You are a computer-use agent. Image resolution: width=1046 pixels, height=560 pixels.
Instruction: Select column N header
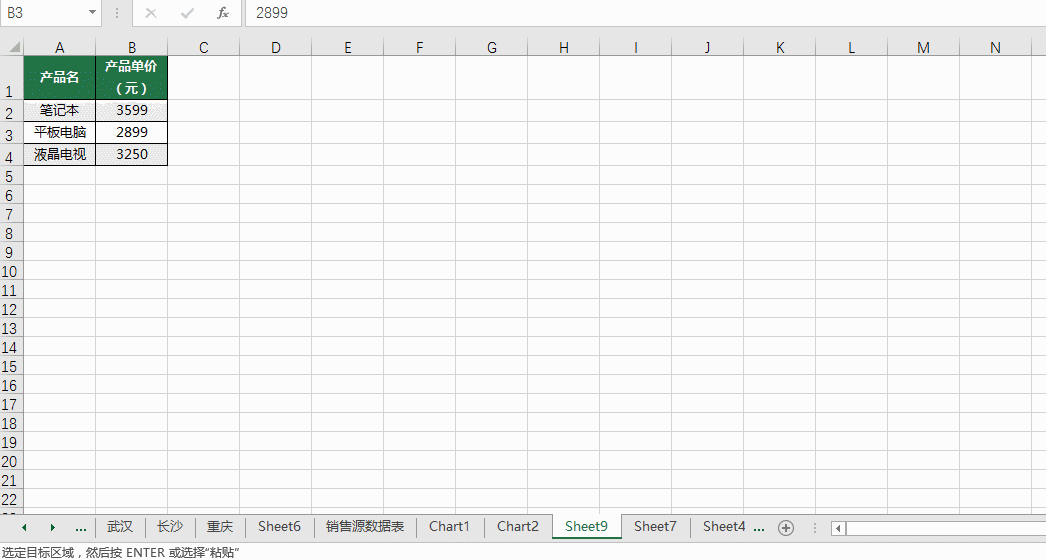(995, 47)
